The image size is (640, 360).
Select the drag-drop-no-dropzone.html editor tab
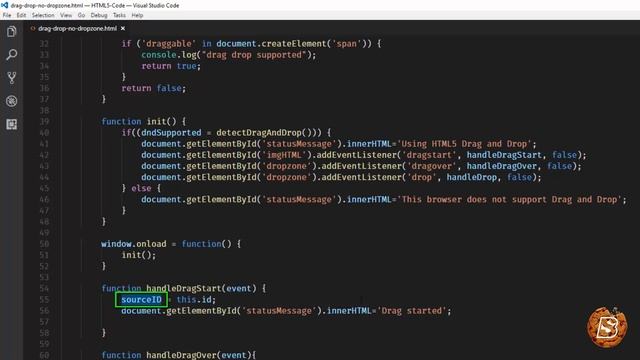point(77,29)
